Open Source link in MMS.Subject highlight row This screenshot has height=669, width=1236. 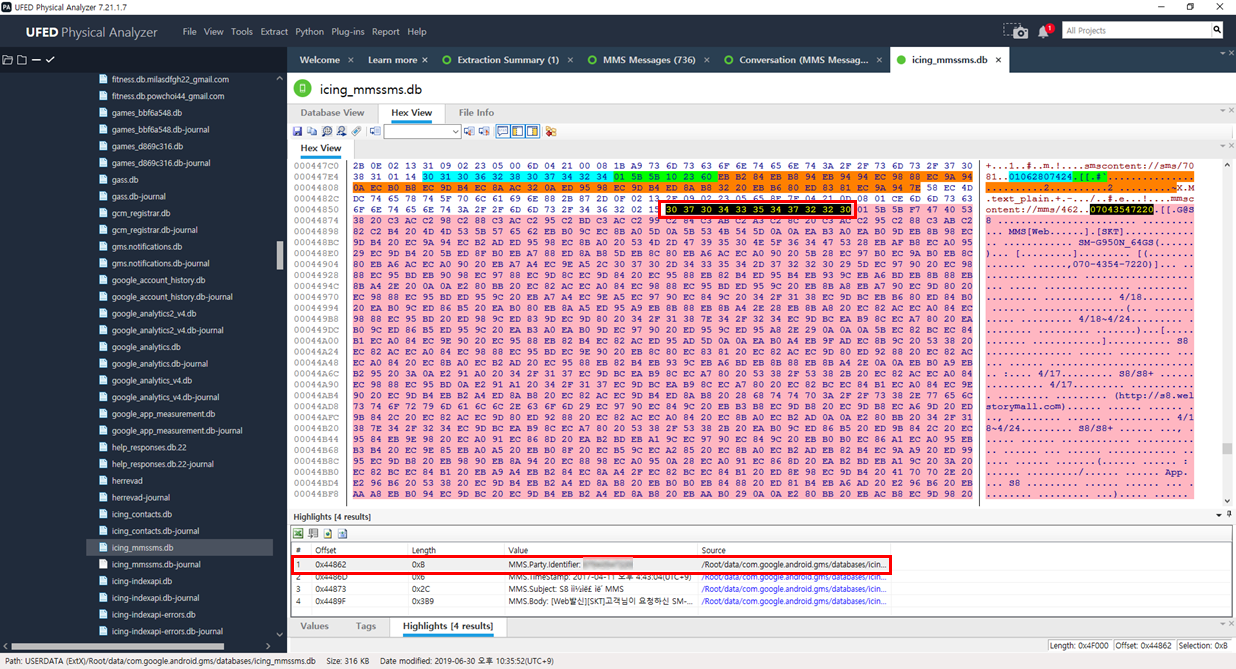click(794, 589)
